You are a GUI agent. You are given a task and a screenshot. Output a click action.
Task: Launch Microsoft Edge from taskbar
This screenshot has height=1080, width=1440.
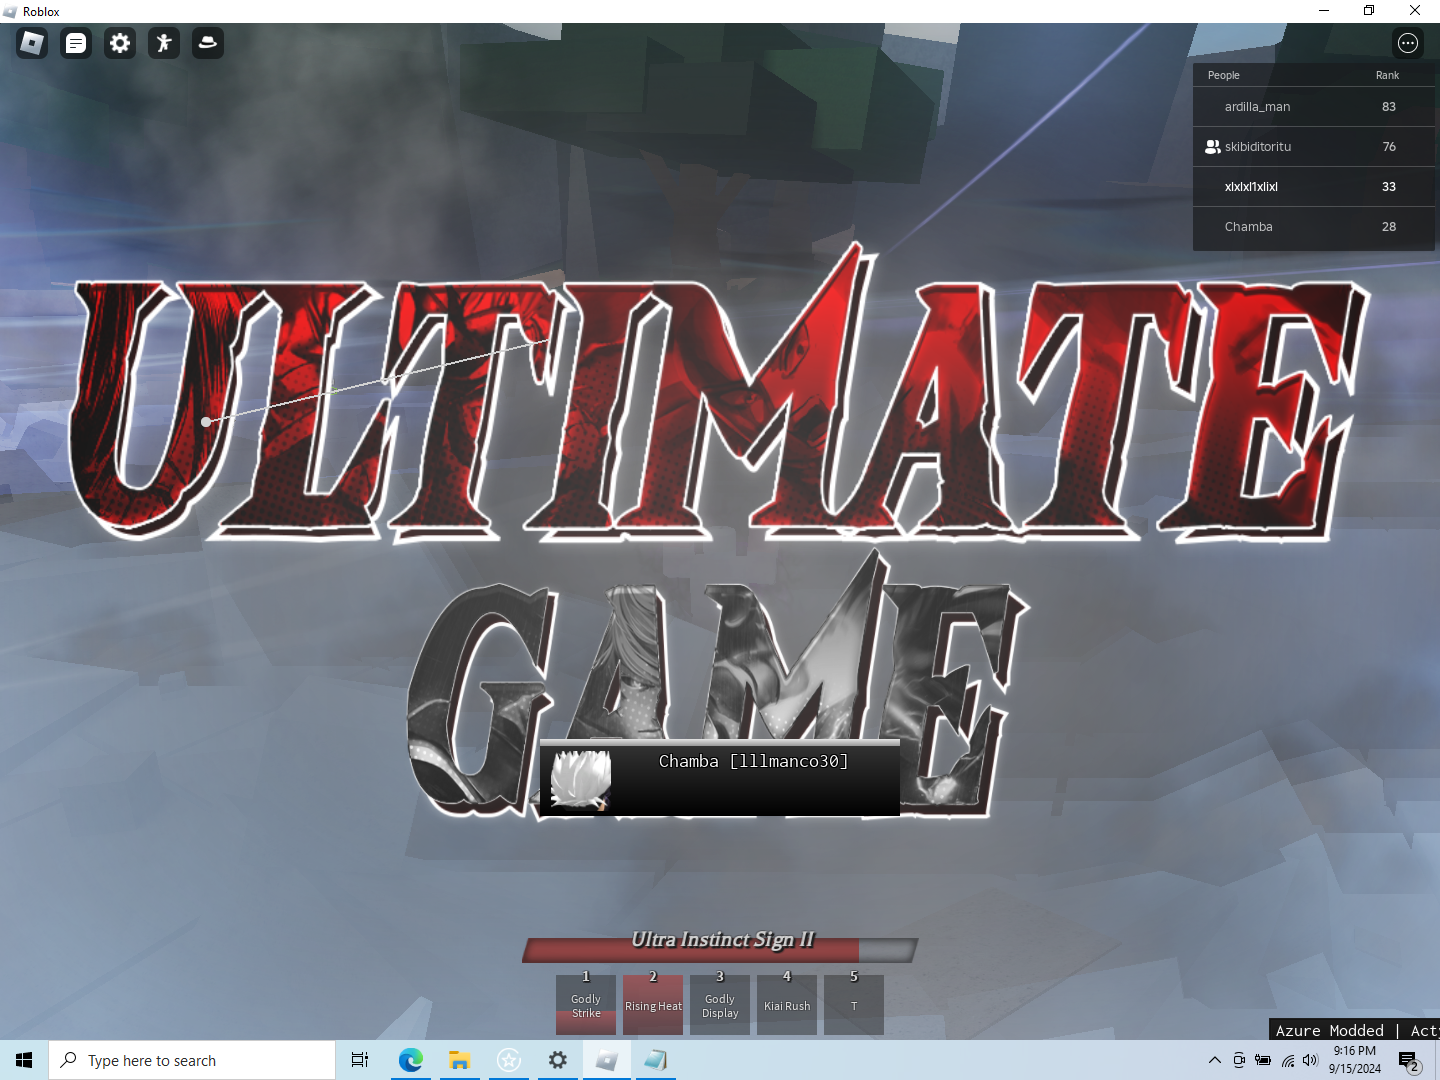410,1060
